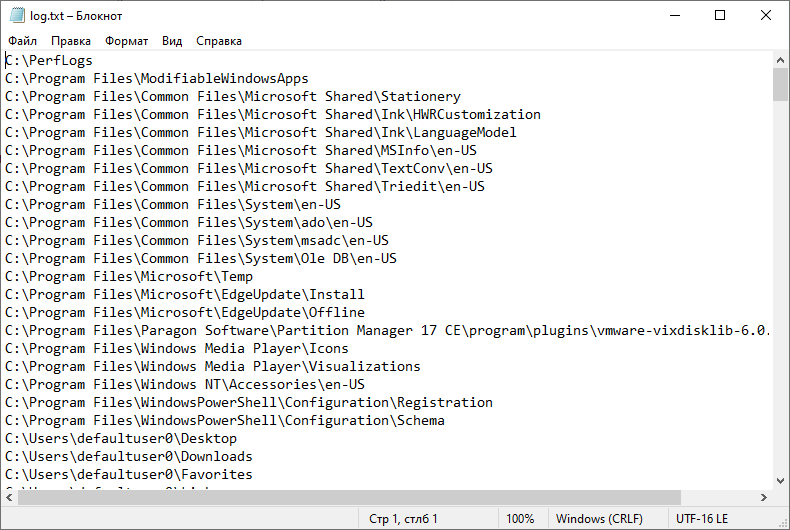Screen dimensions: 790x530
Task: Click the Windows NT\Accessories\en-US line
Action: 185,384
